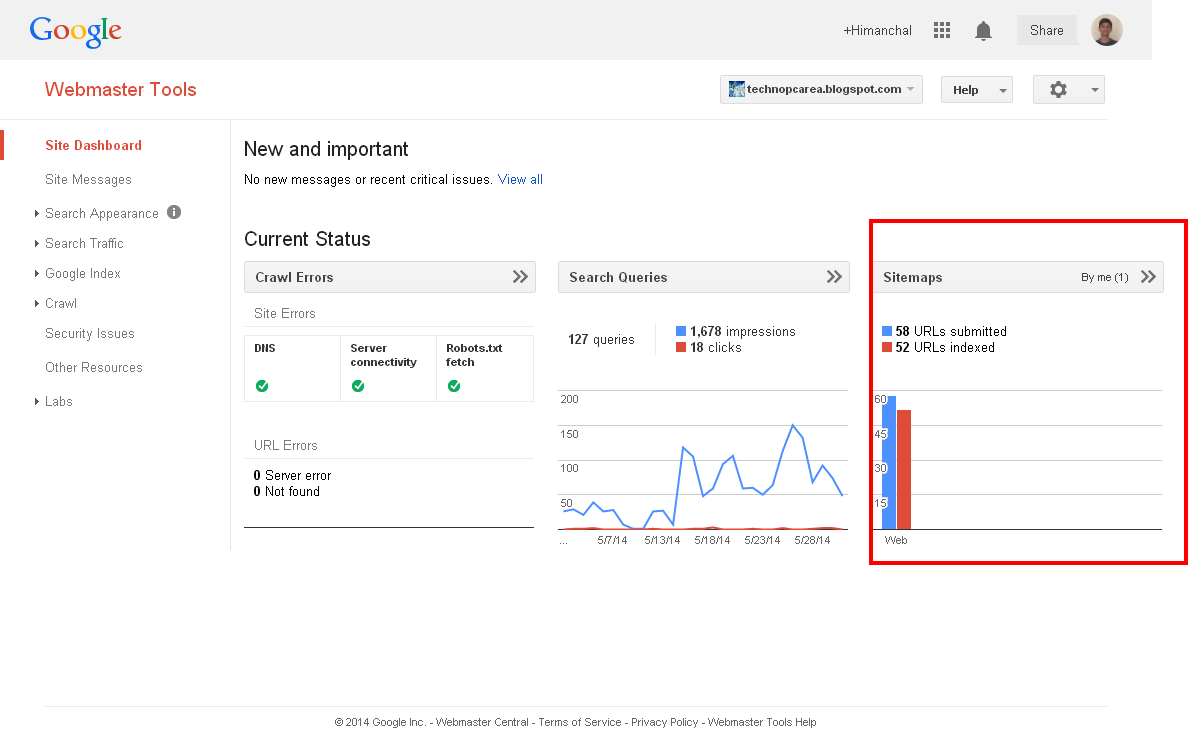This screenshot has width=1194, height=732.
Task: Click the blue URLs submitted legend swatch
Action: click(x=886, y=331)
